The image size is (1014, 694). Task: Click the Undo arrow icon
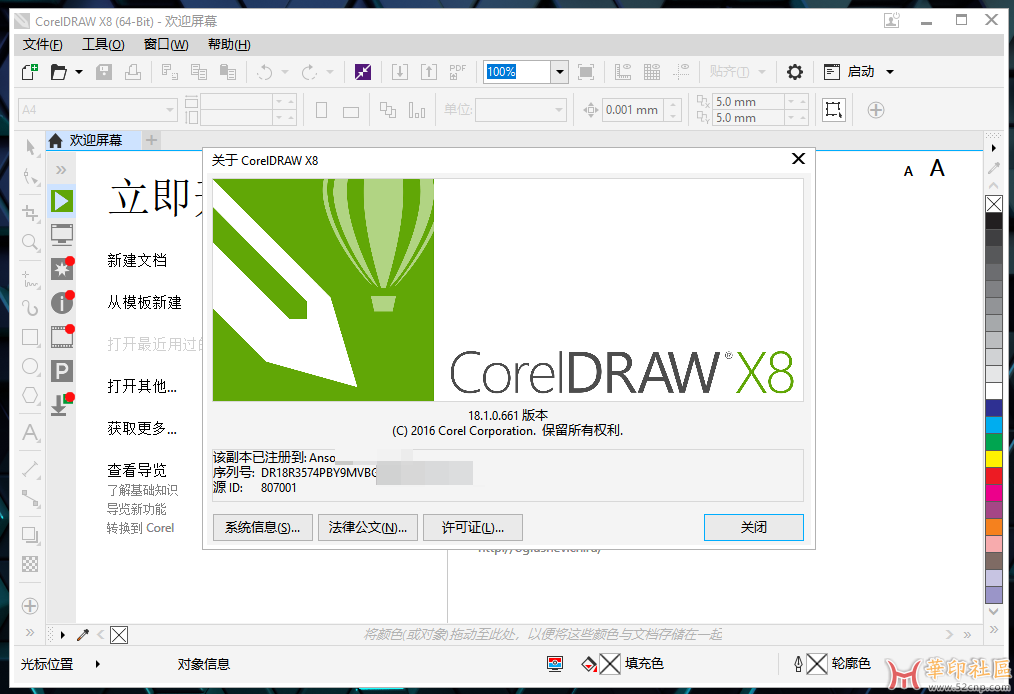point(264,72)
